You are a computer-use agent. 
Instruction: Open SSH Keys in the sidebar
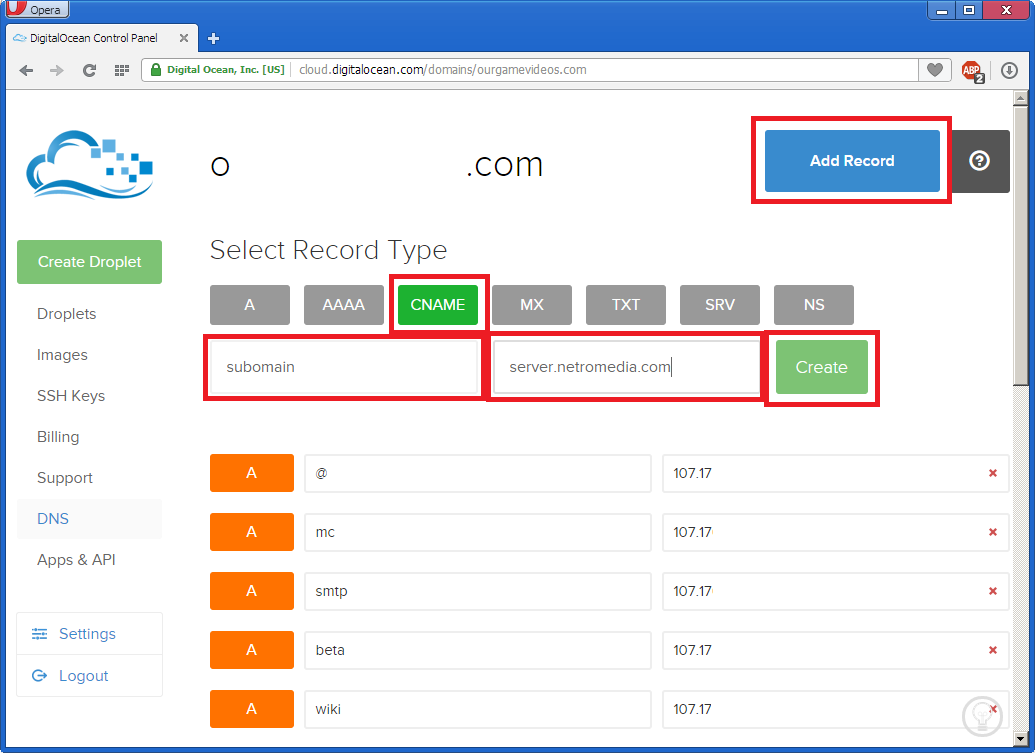71,396
